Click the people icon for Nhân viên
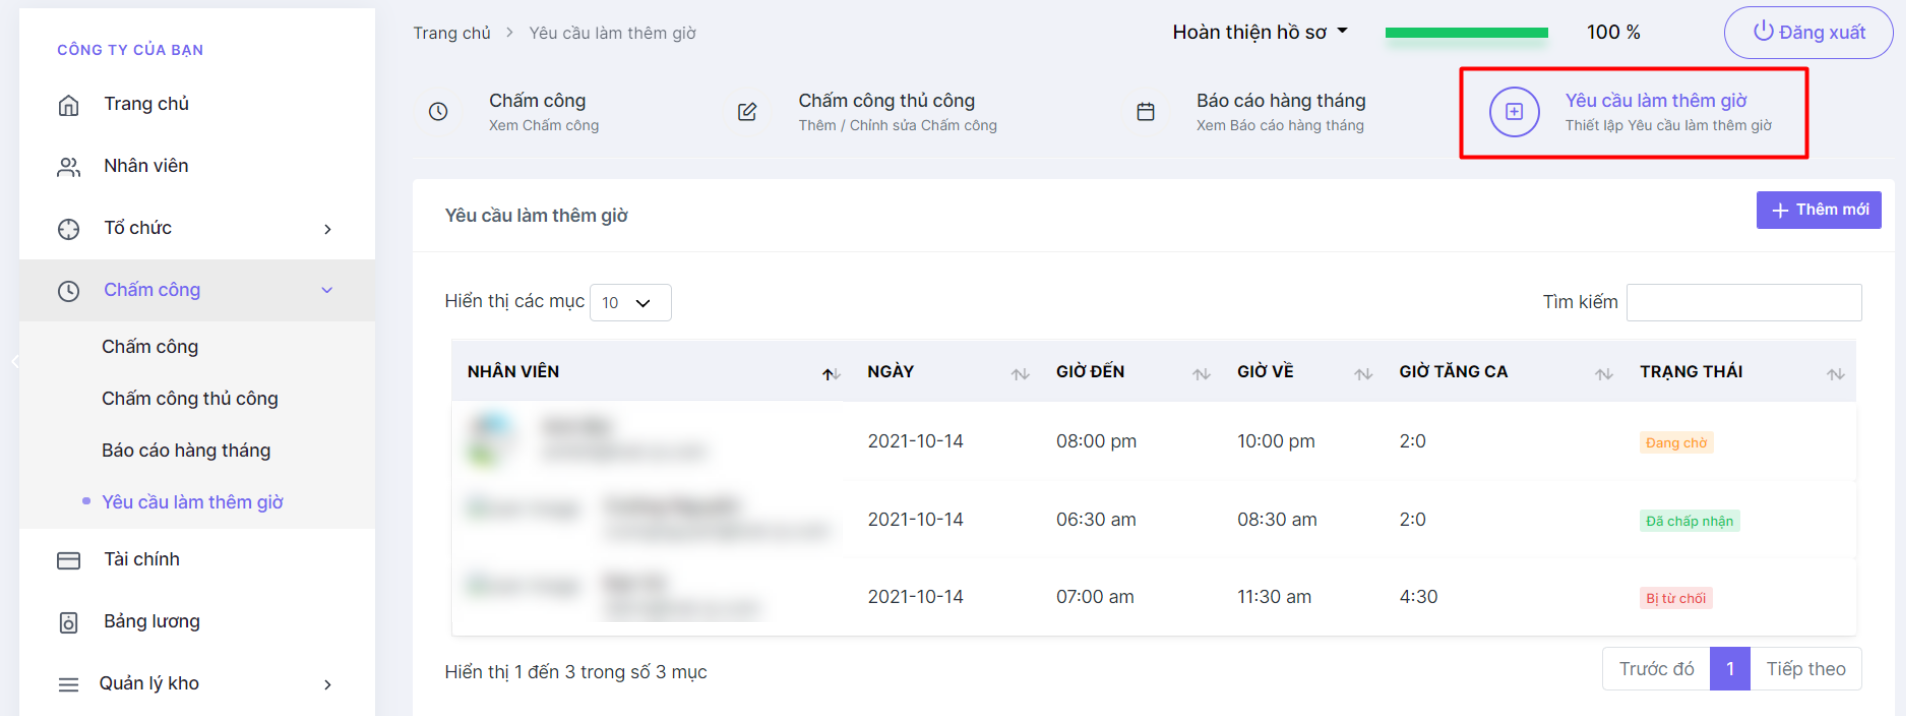Screen dimensions: 1906x716 (68, 167)
